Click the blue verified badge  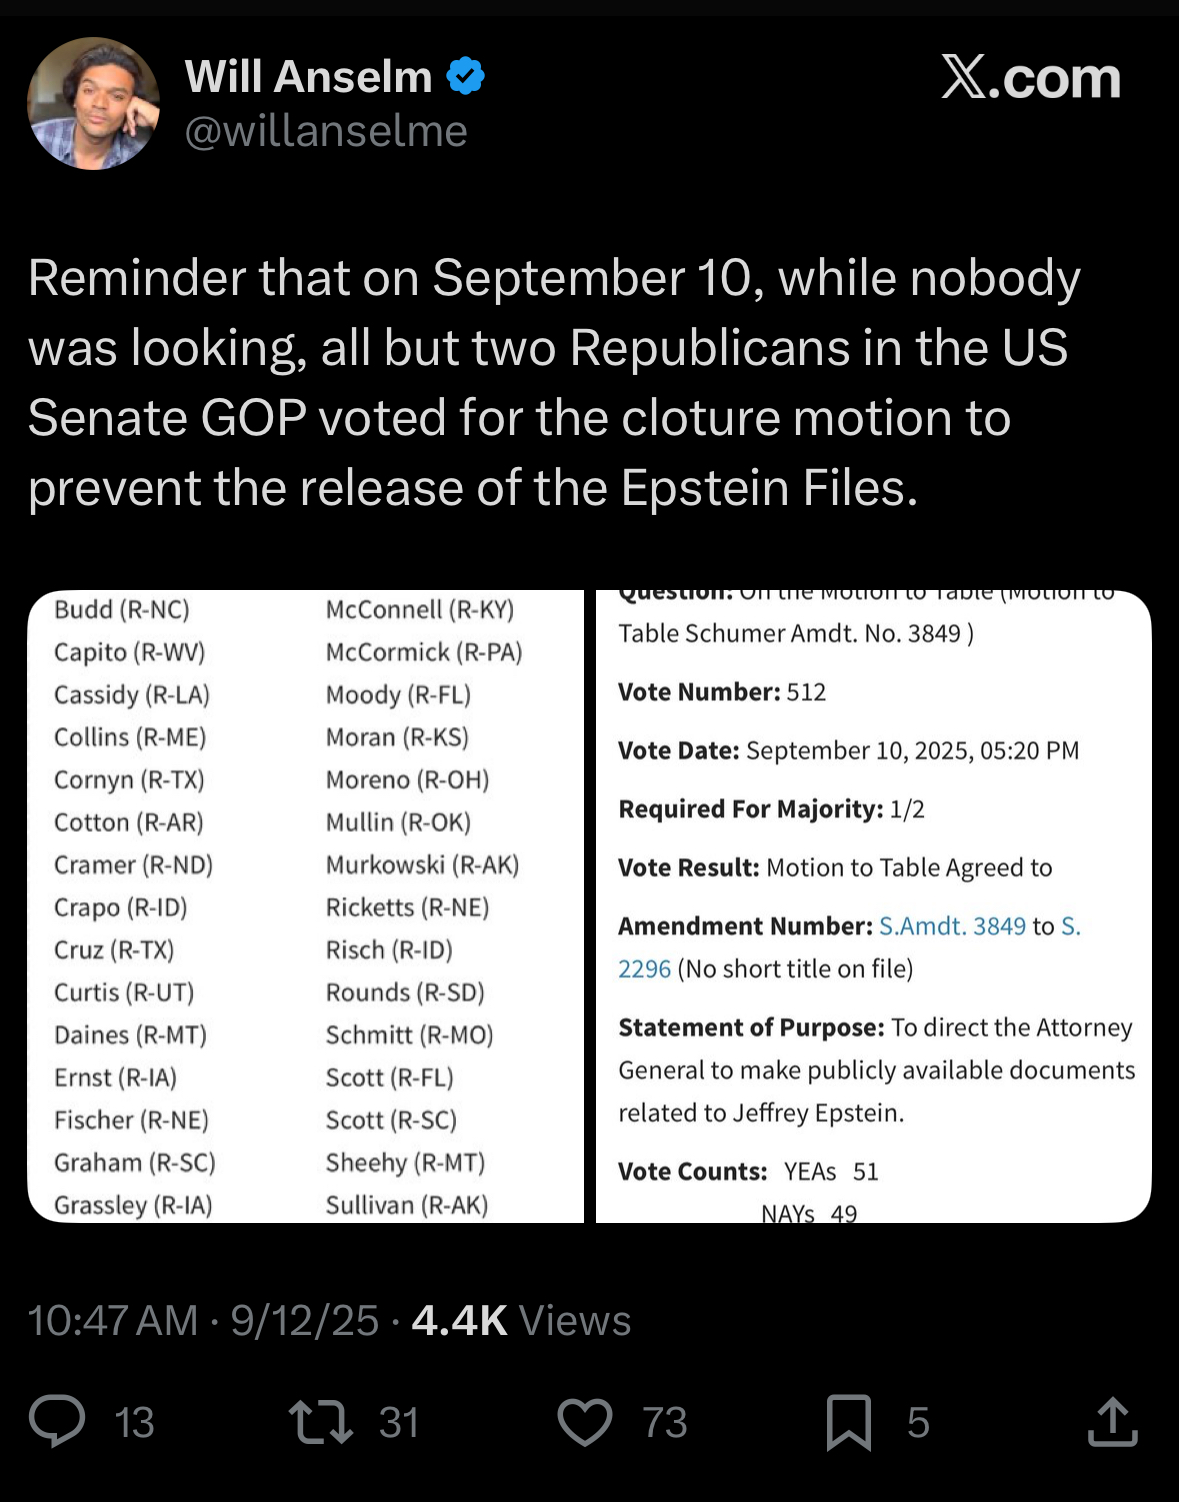point(465,76)
